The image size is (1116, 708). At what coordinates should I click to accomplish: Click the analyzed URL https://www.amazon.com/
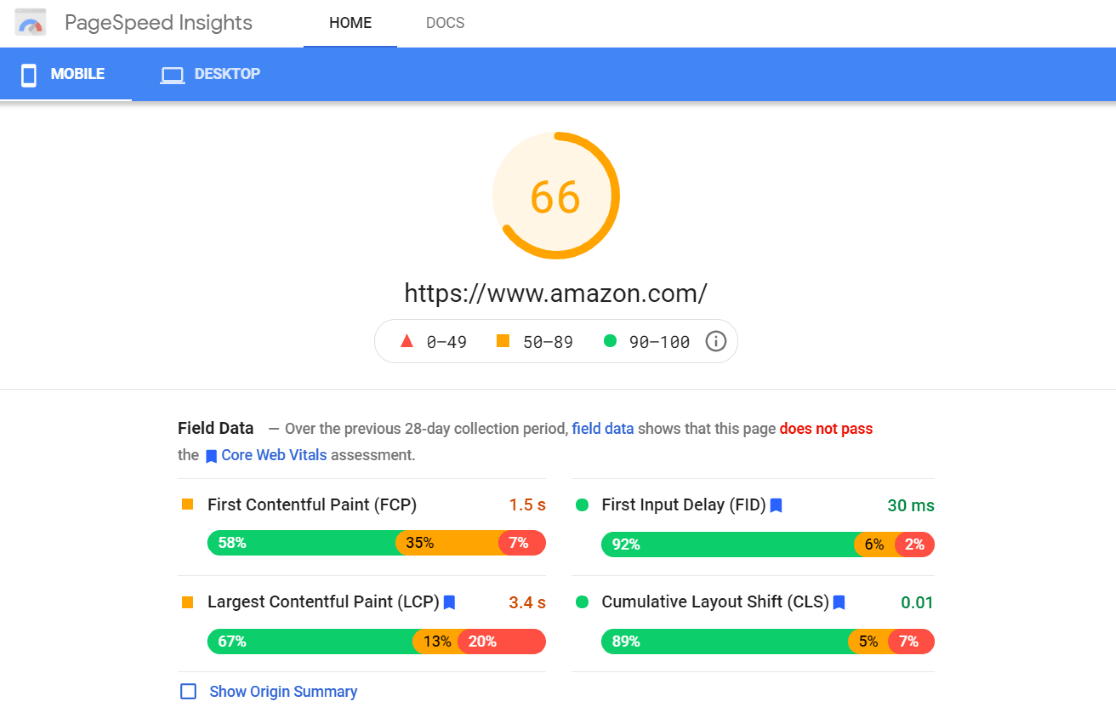556,293
